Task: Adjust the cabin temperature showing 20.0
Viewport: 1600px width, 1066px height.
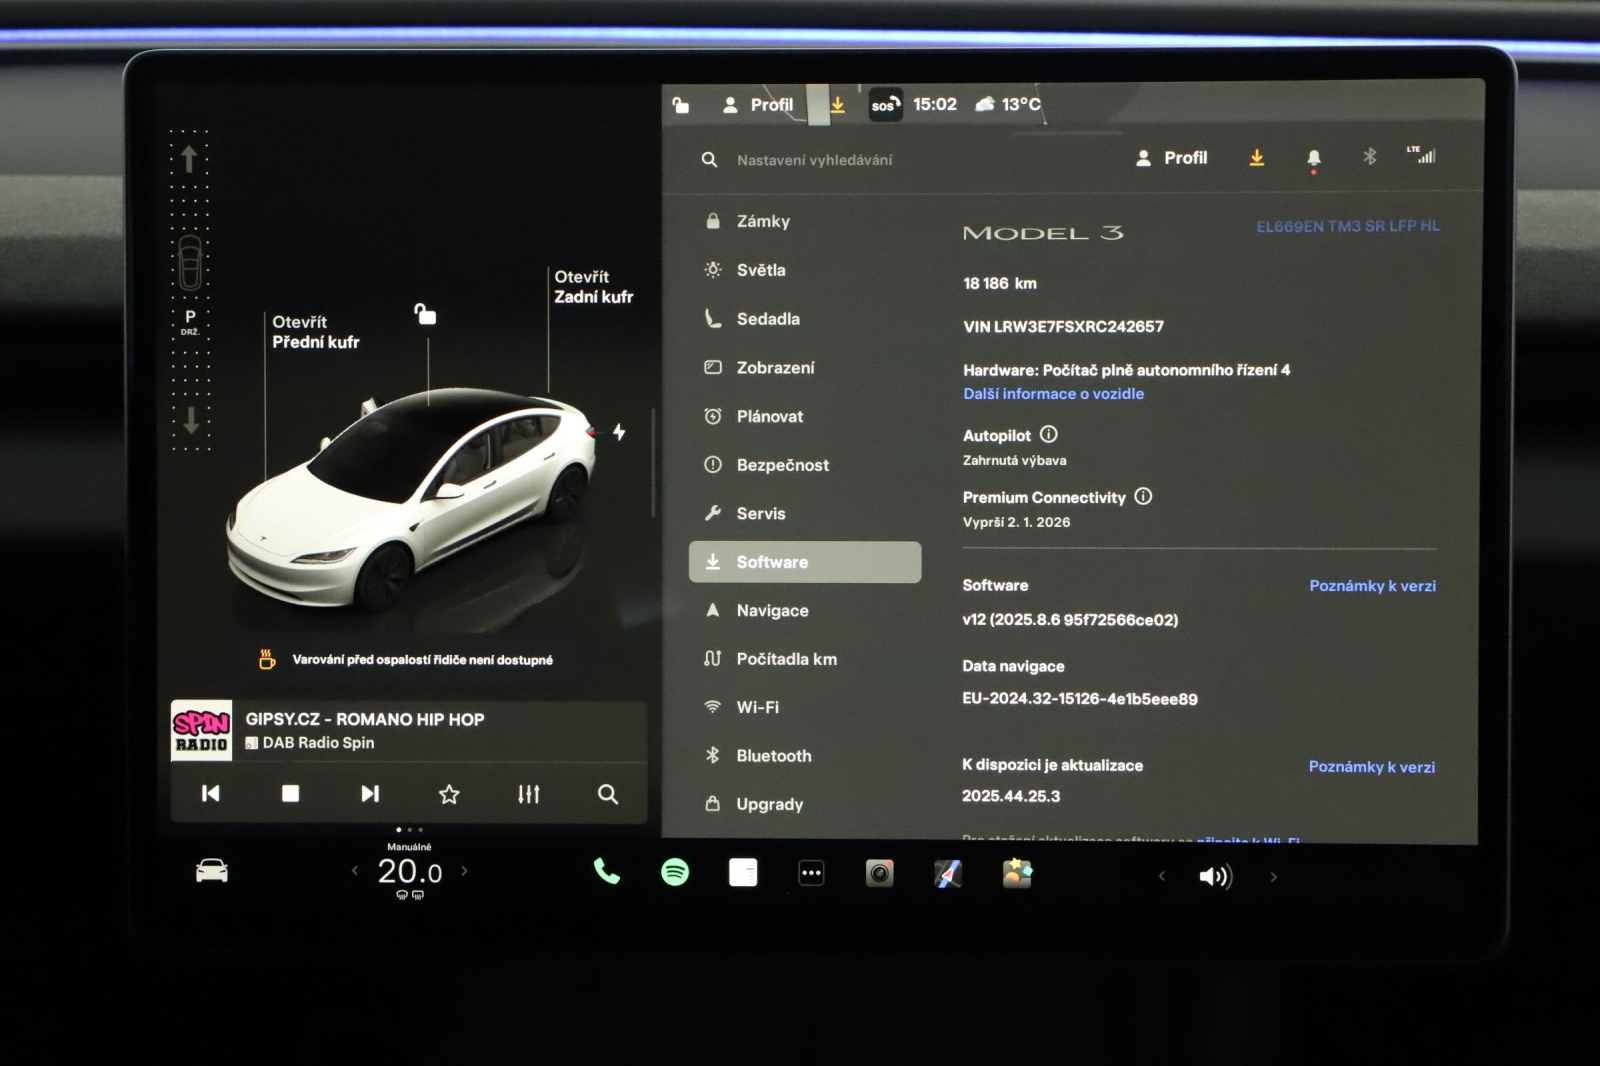Action: [x=410, y=871]
